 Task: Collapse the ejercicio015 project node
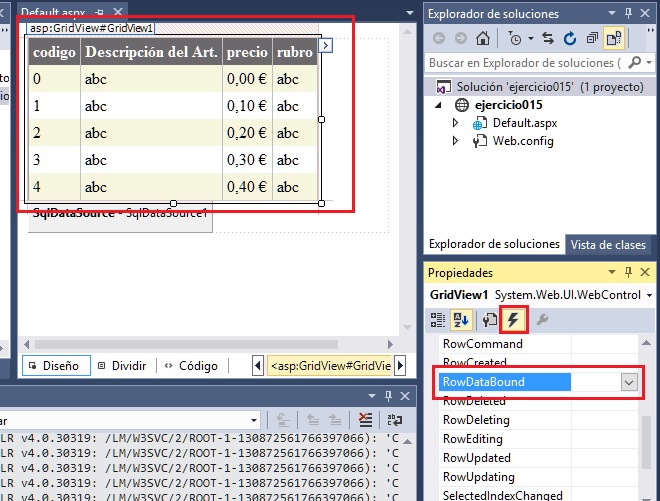pos(439,105)
